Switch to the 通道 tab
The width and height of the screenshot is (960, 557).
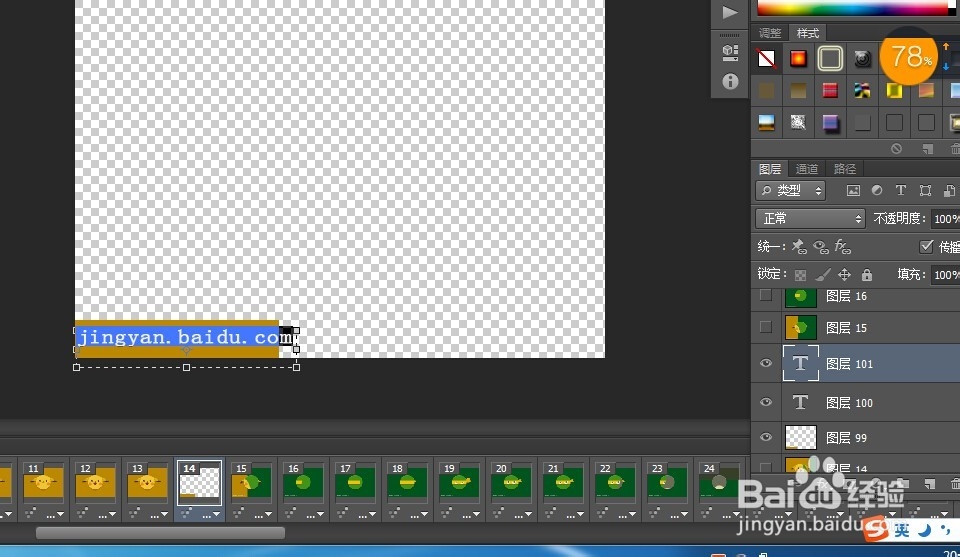pyautogui.click(x=807, y=169)
